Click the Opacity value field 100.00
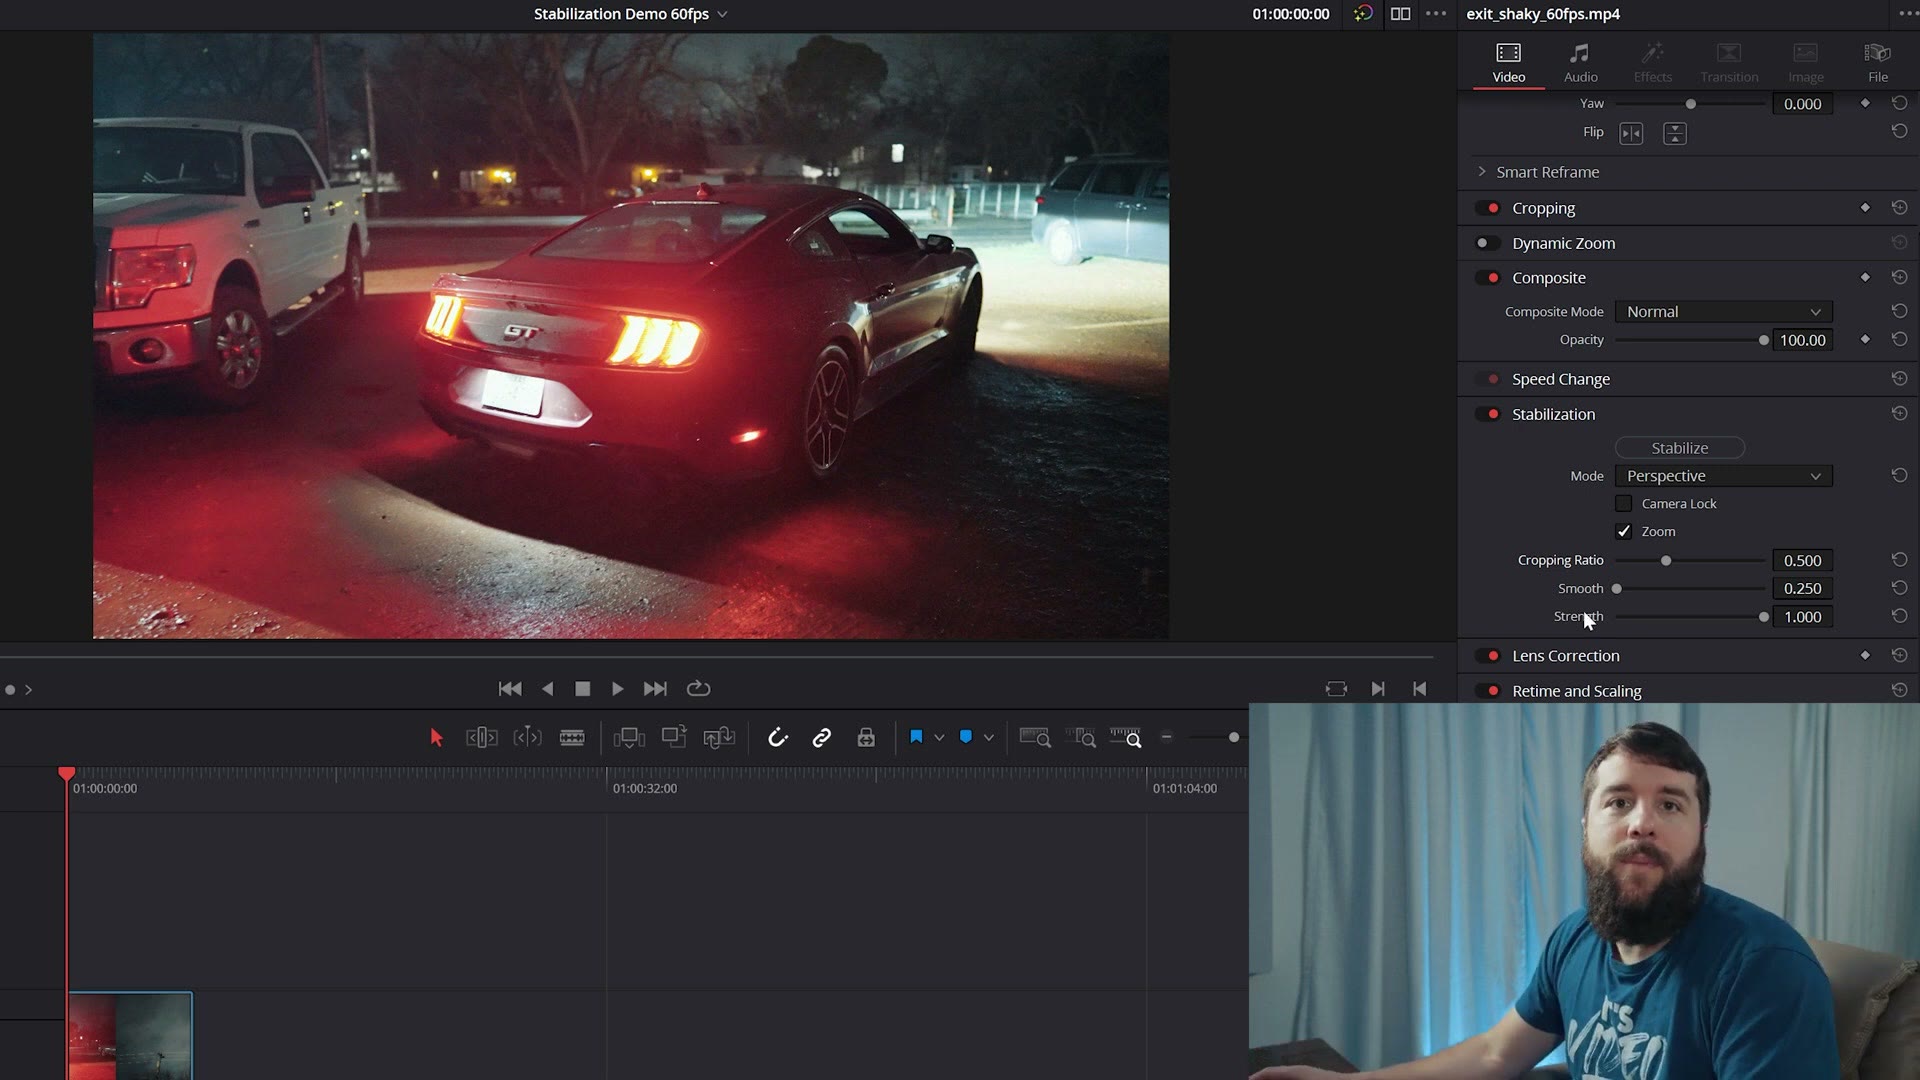The height and width of the screenshot is (1080, 1920). [x=1802, y=340]
